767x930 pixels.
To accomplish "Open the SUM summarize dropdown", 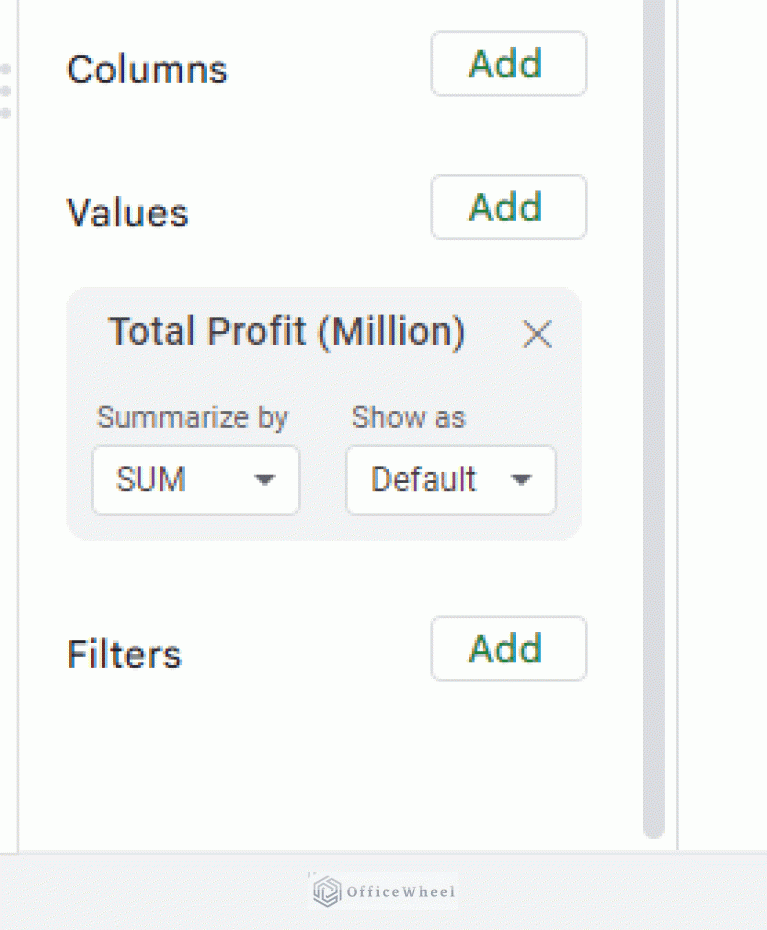I will point(195,480).
